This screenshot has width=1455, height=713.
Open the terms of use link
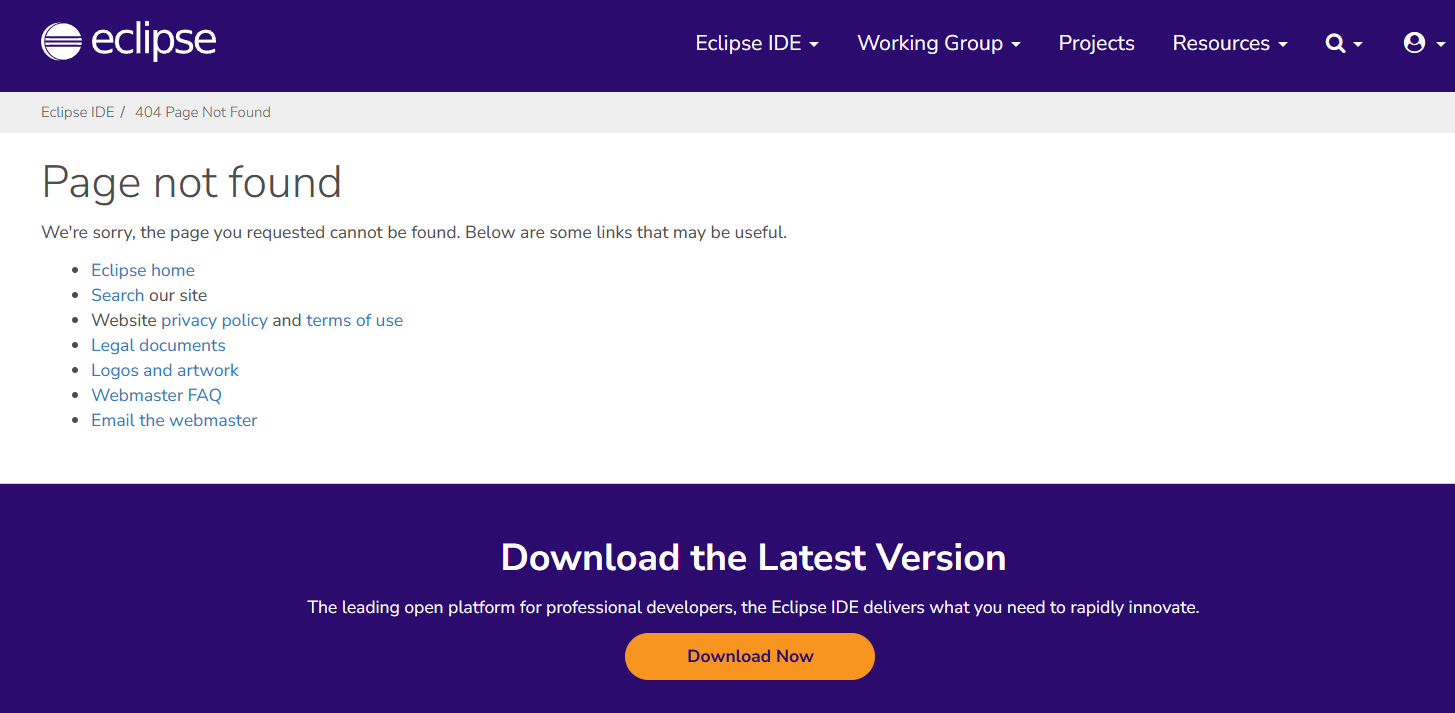pos(355,320)
